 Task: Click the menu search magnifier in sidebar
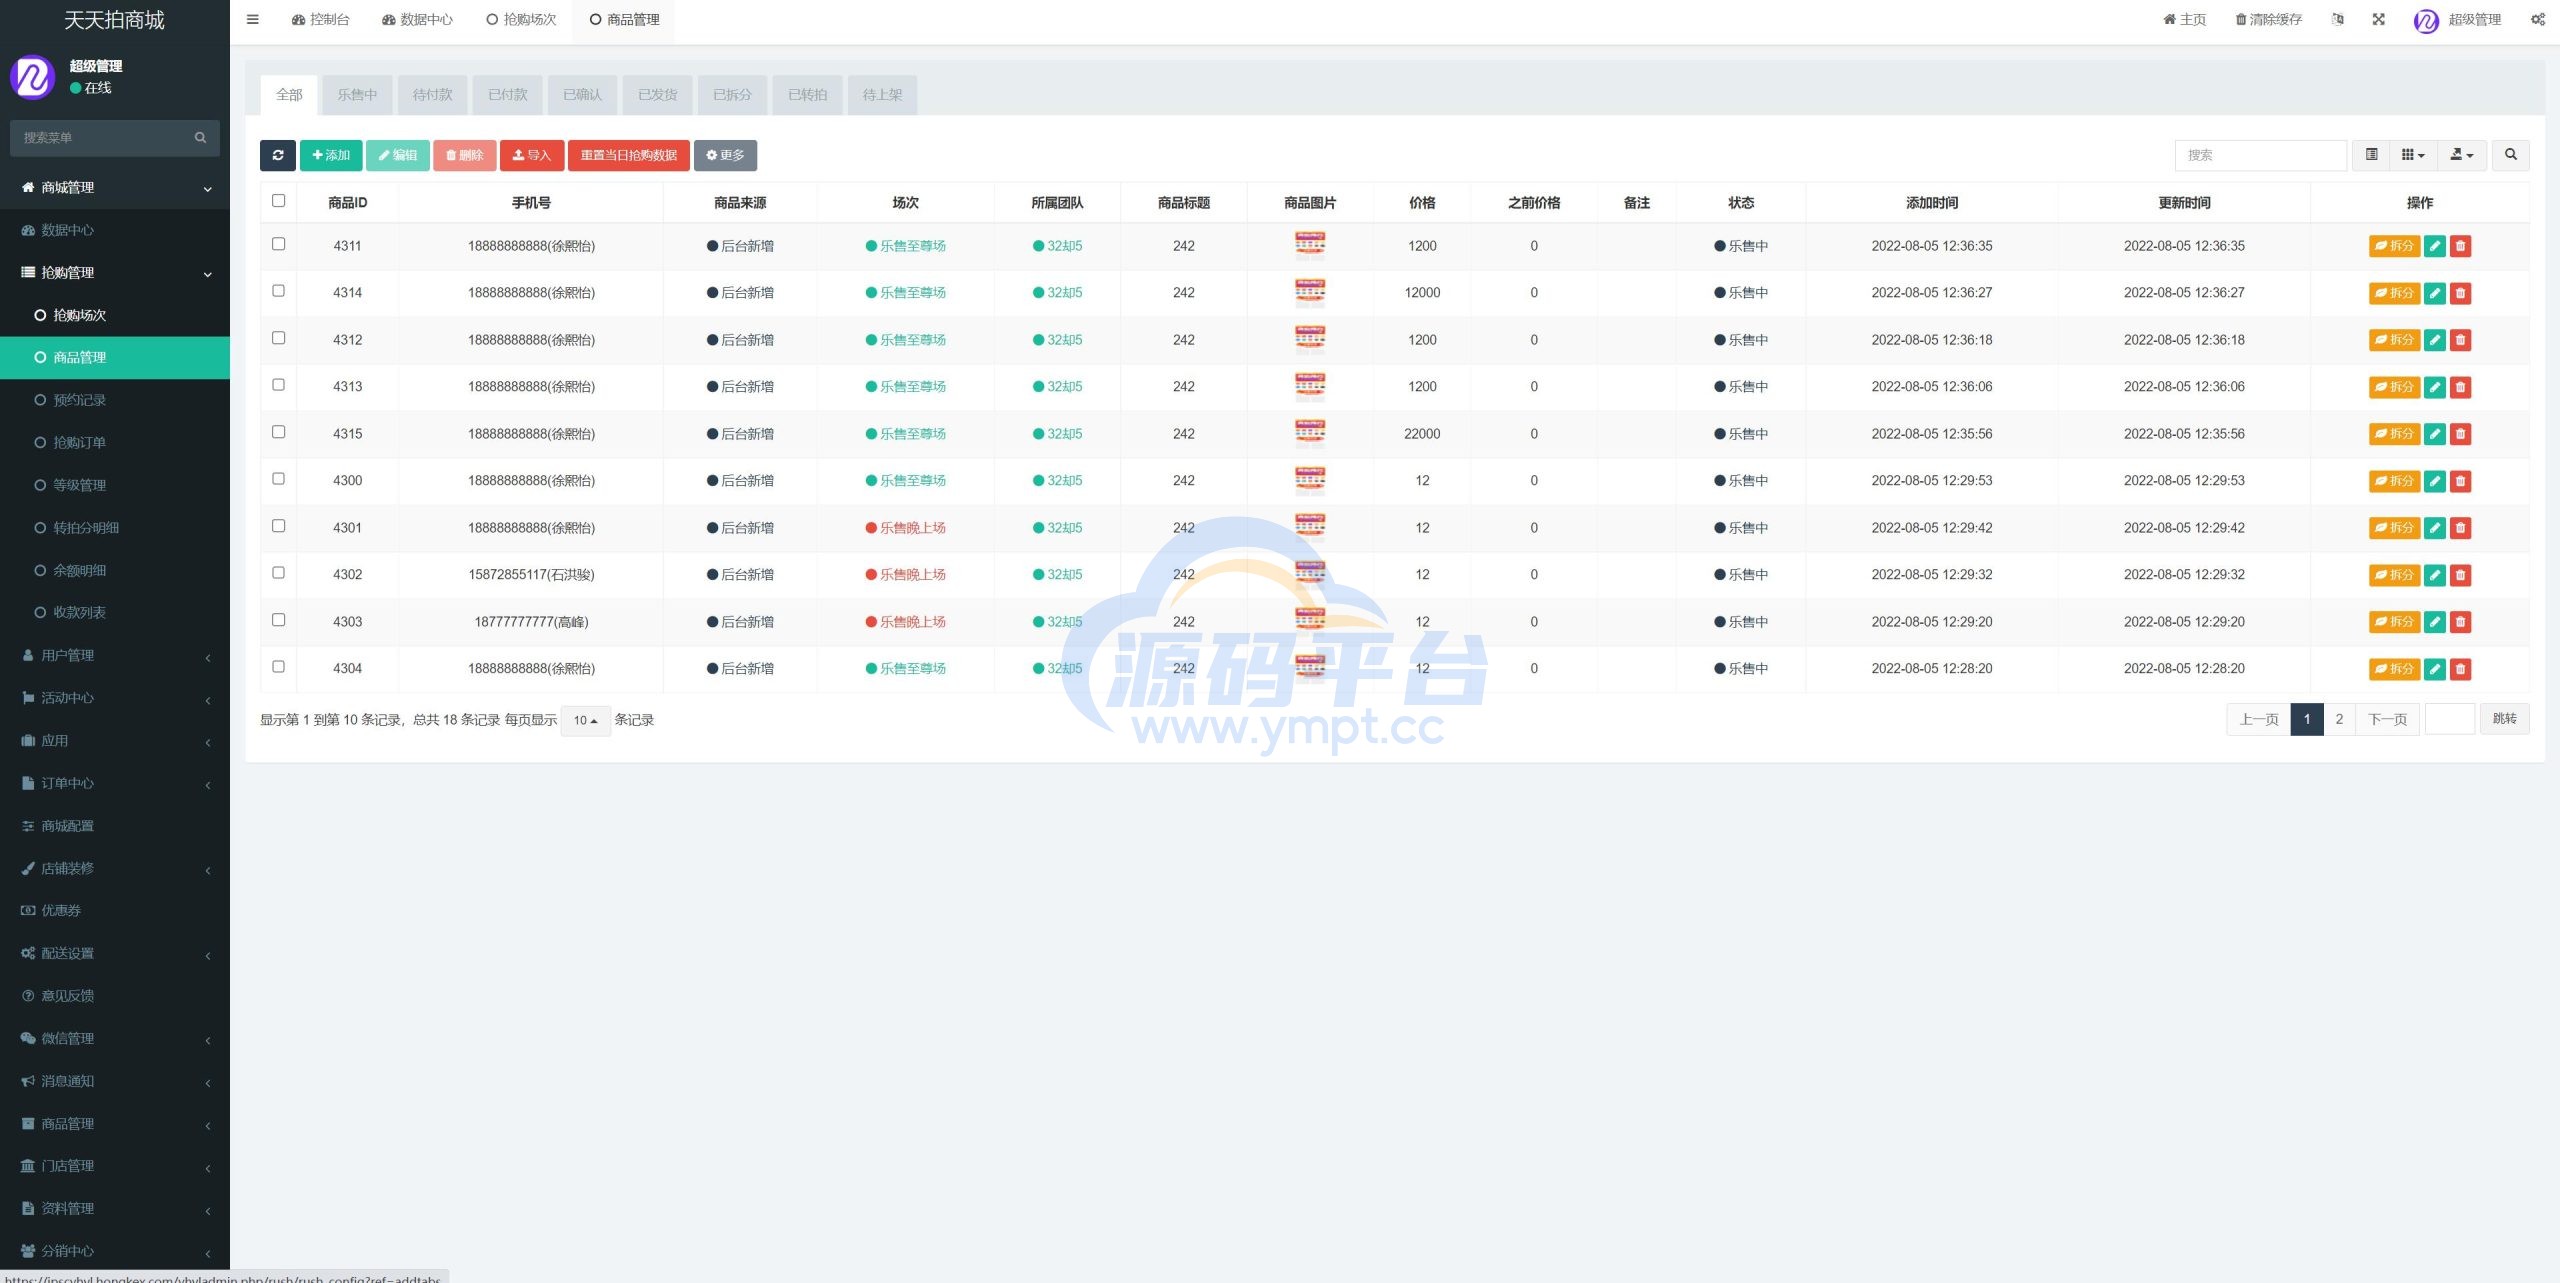point(200,138)
